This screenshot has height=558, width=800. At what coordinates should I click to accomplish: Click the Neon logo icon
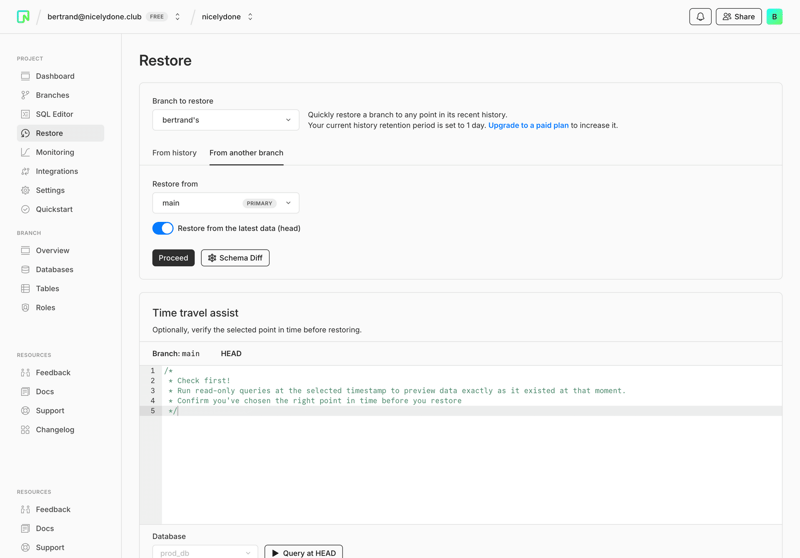[x=23, y=17]
